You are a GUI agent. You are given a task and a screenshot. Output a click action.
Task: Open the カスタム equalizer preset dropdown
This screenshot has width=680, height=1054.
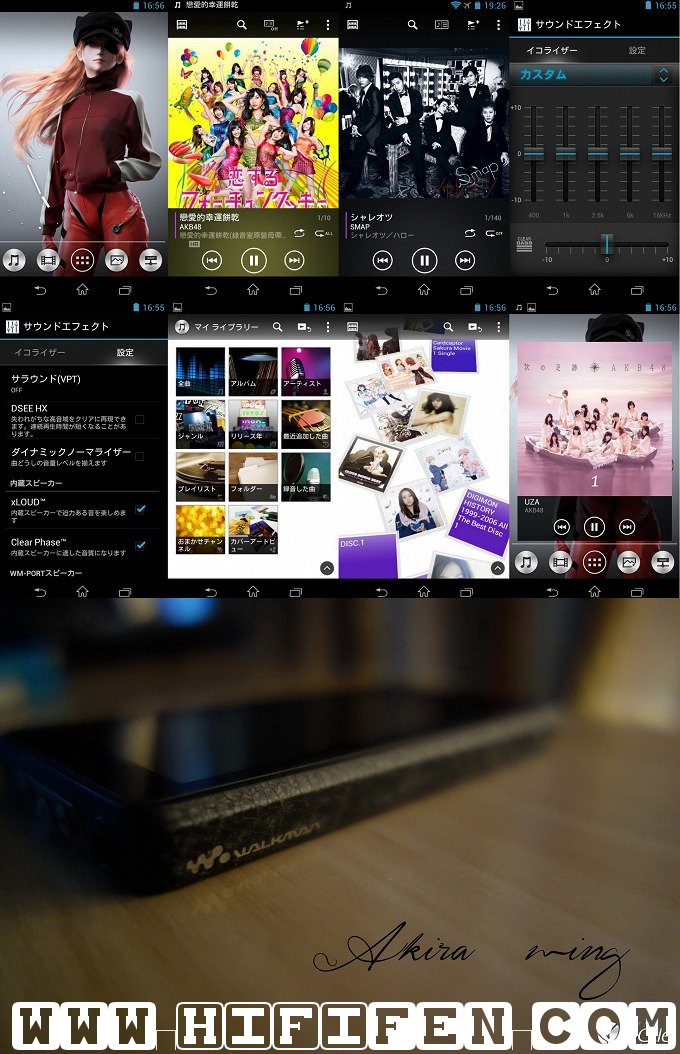593,75
